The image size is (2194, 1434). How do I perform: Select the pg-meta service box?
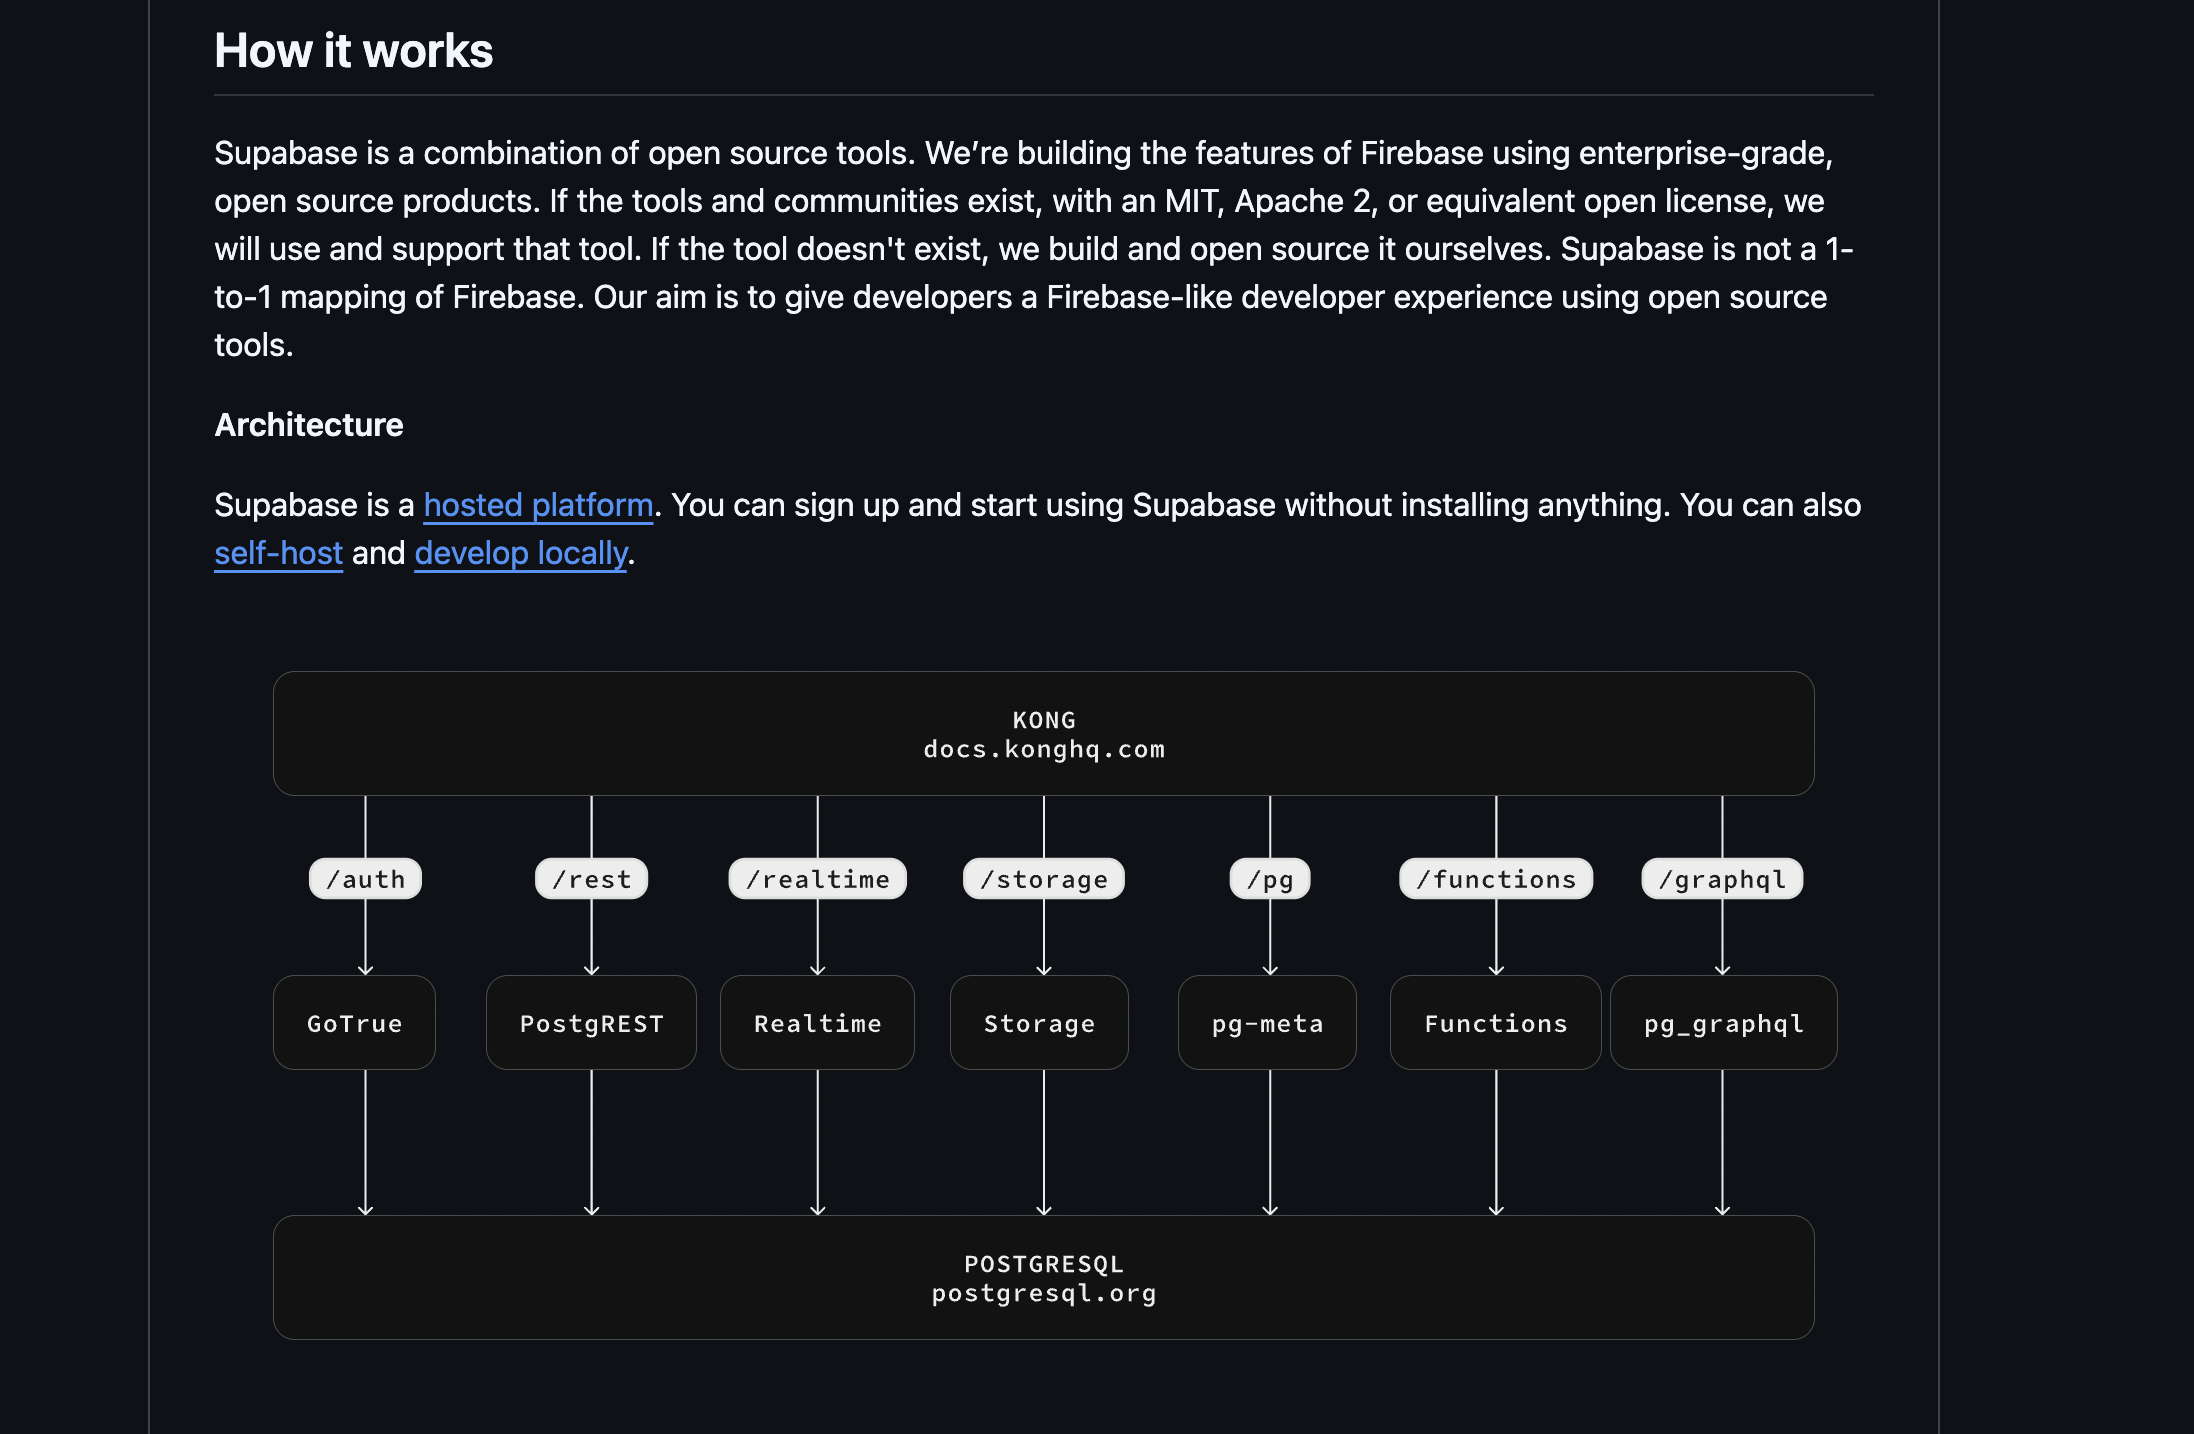[x=1267, y=1023]
